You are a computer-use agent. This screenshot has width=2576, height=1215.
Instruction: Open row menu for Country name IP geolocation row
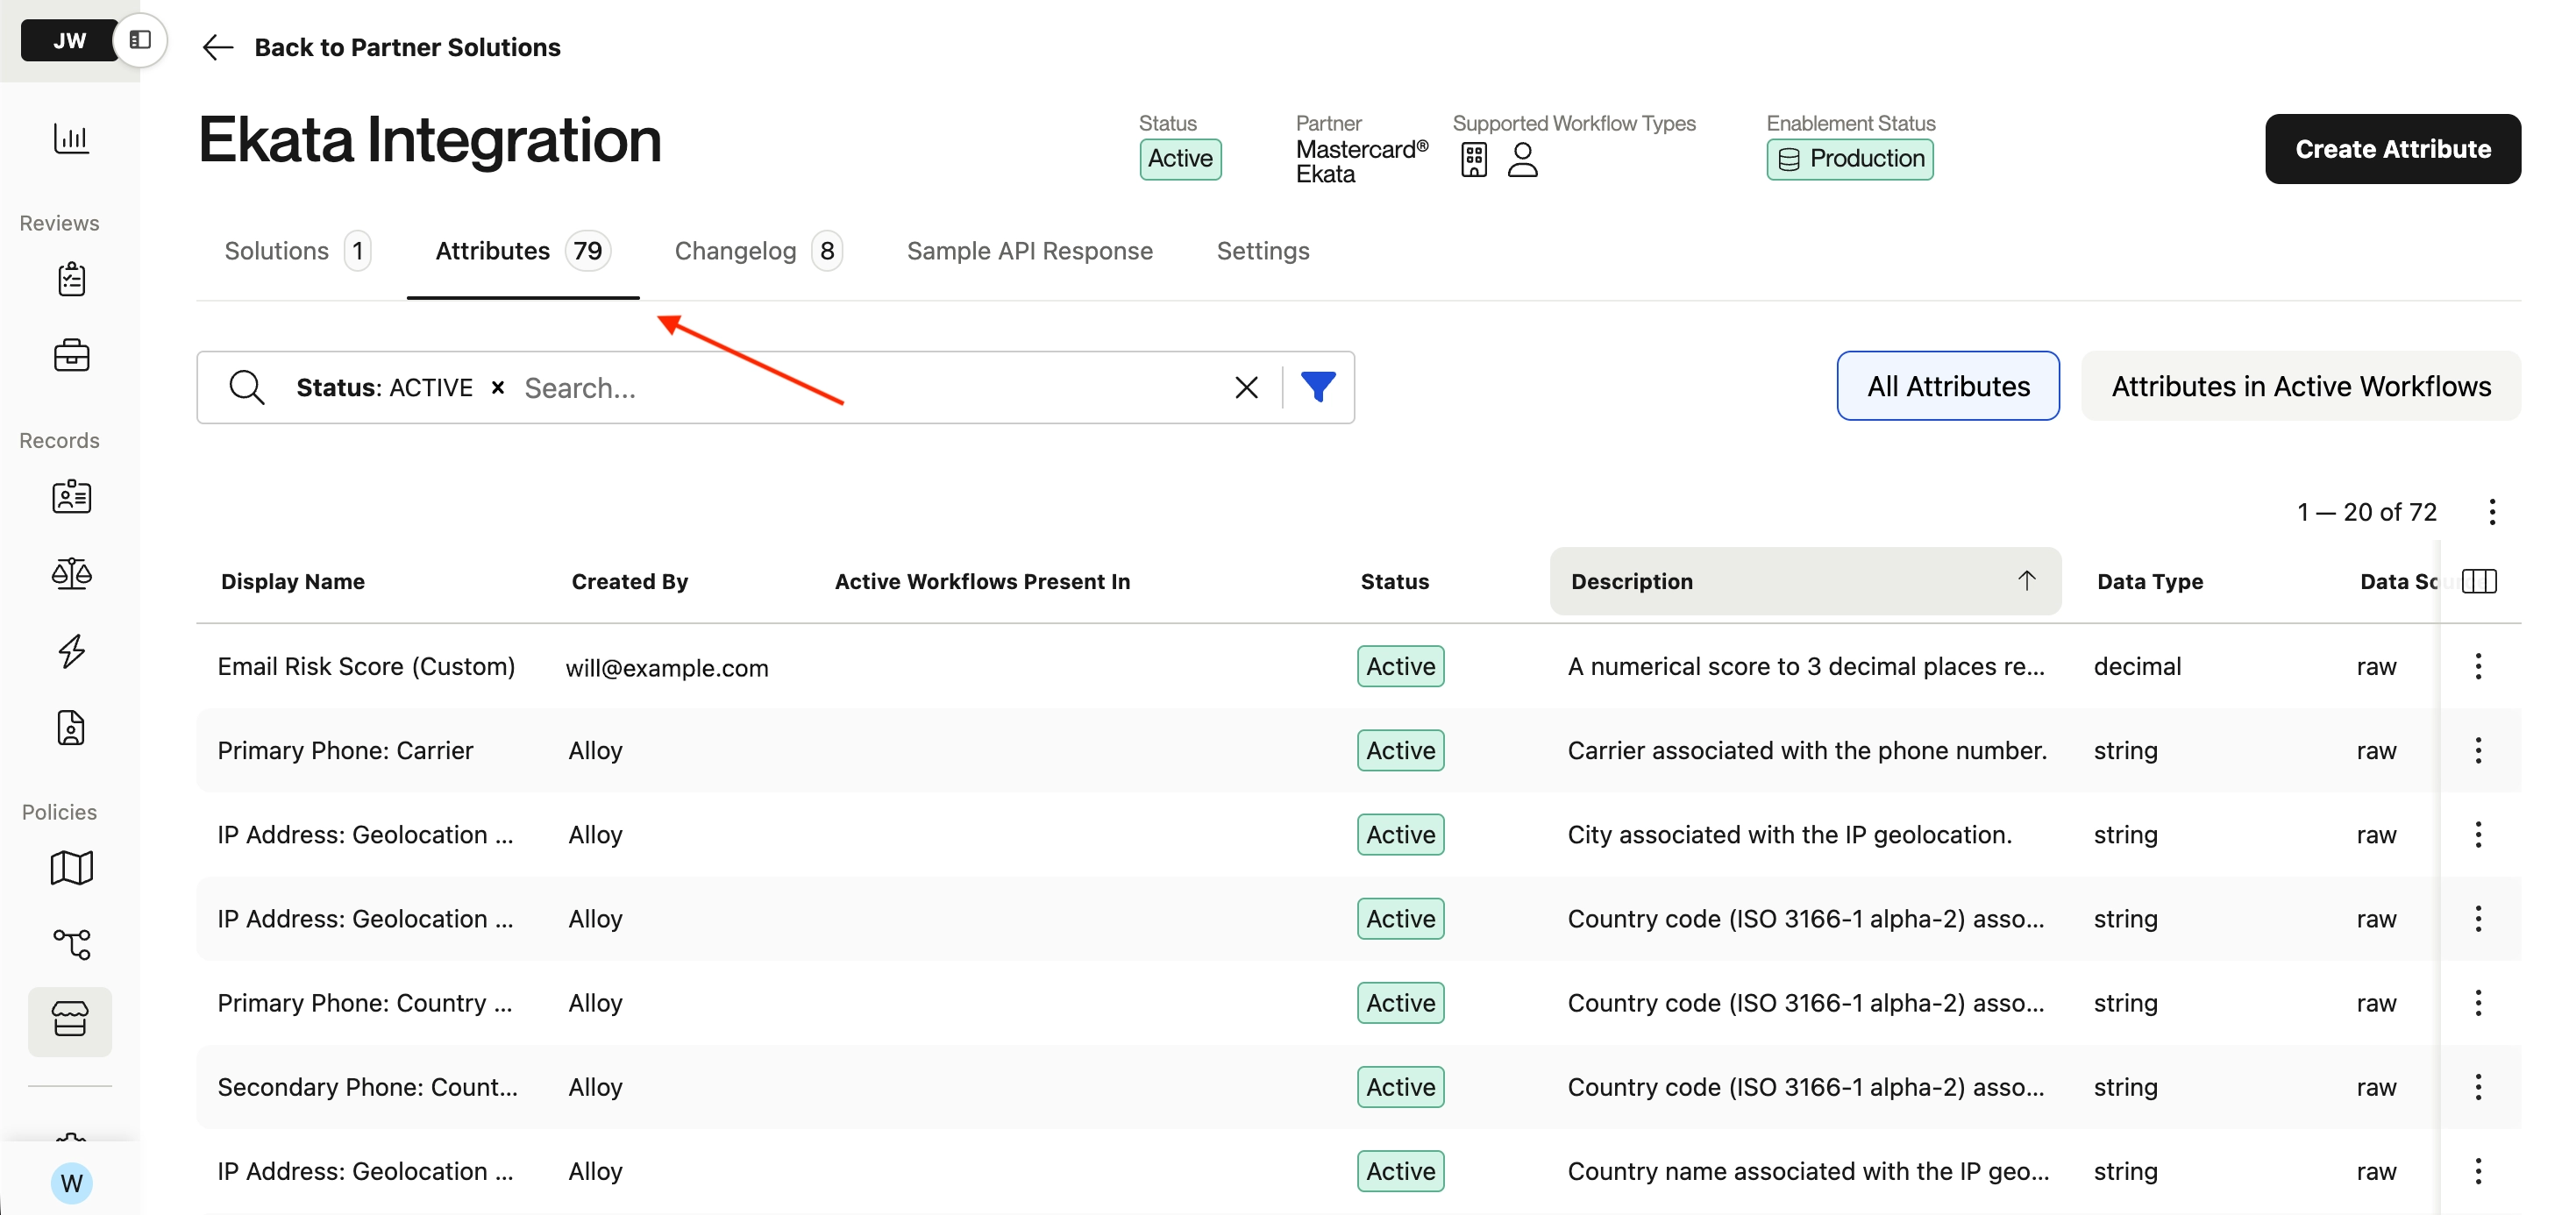[2478, 1171]
